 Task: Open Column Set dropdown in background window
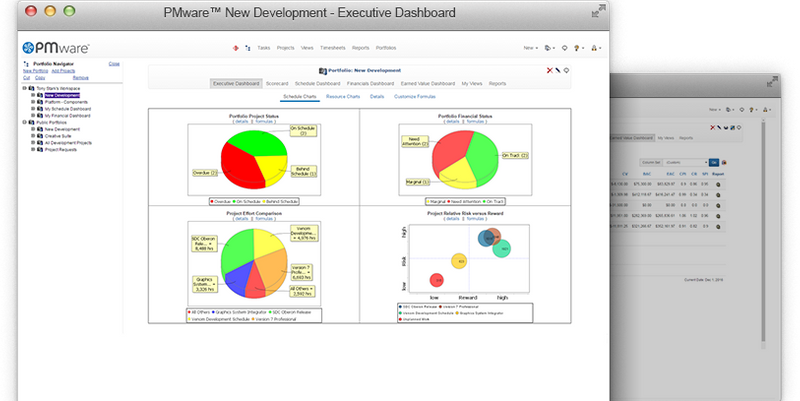pos(686,162)
